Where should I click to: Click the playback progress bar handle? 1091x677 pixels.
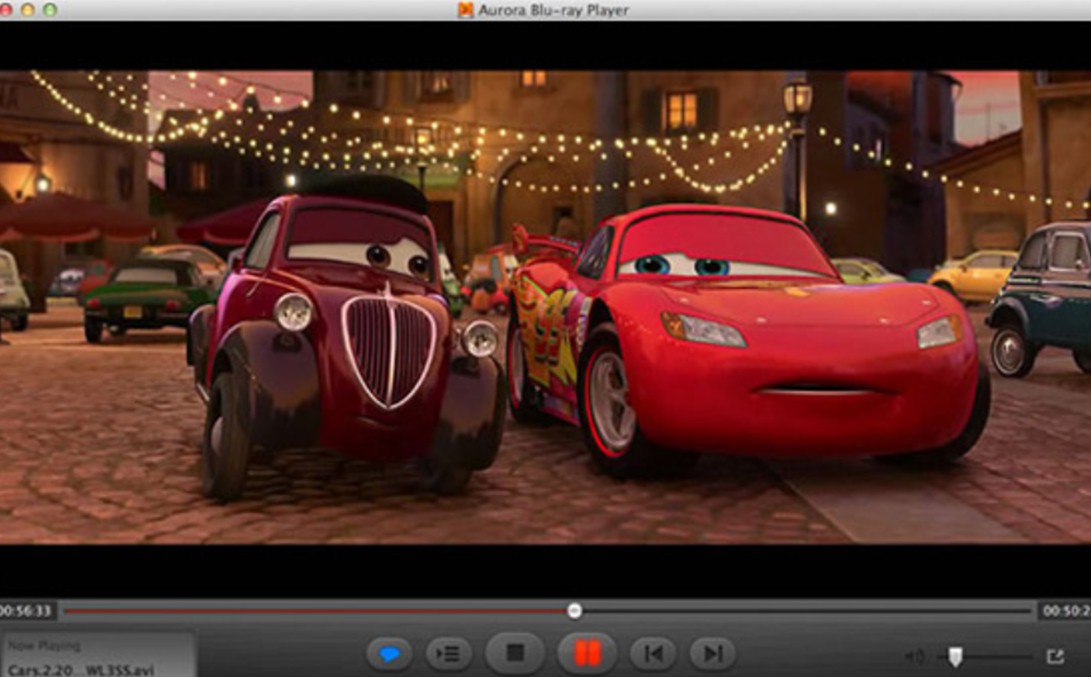pyautogui.click(x=574, y=611)
